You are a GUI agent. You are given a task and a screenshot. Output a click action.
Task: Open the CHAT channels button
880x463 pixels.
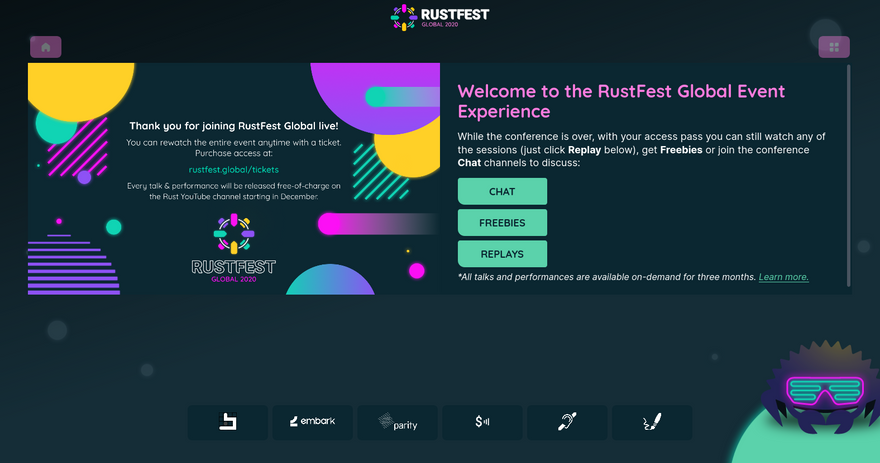click(502, 191)
